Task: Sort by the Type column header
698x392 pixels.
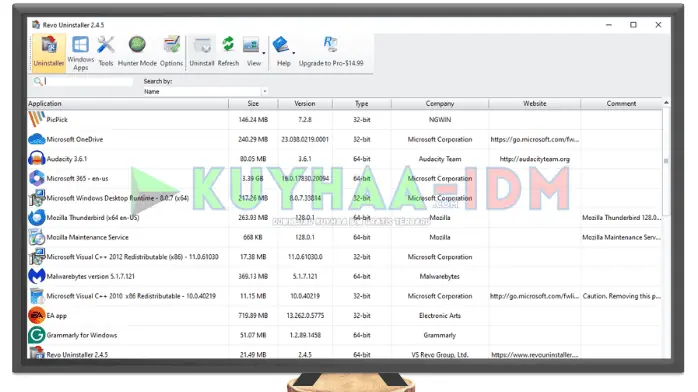Action: click(361, 103)
